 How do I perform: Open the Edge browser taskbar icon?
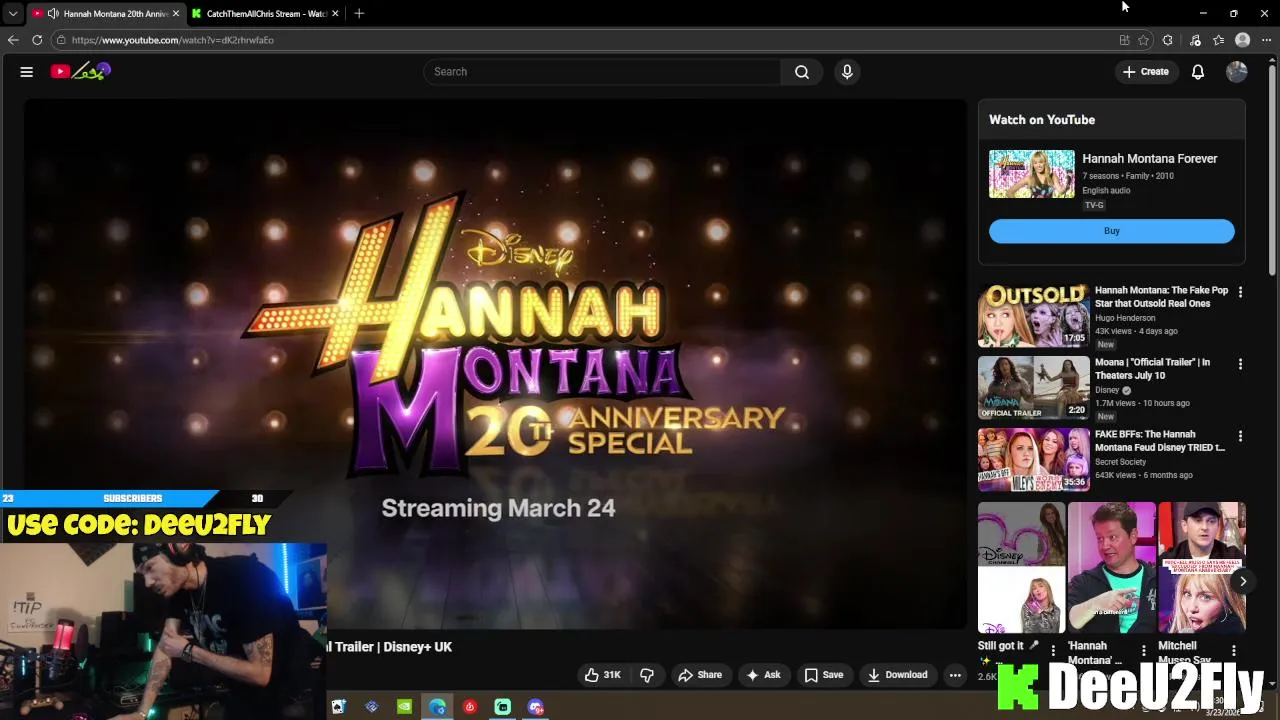coord(437,707)
